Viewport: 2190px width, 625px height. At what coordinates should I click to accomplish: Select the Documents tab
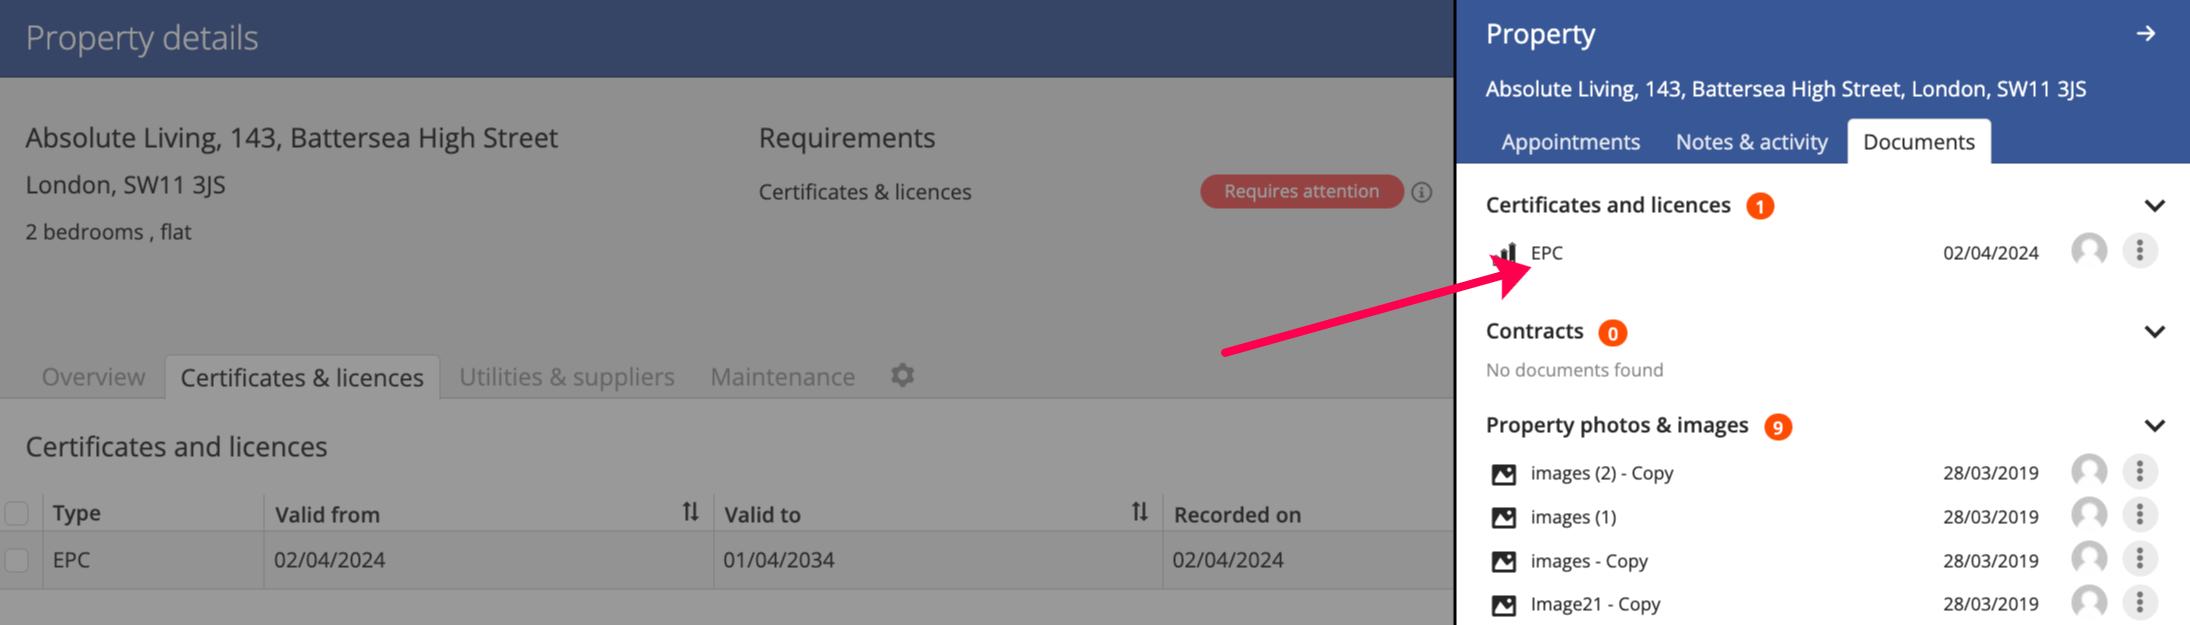[1918, 142]
